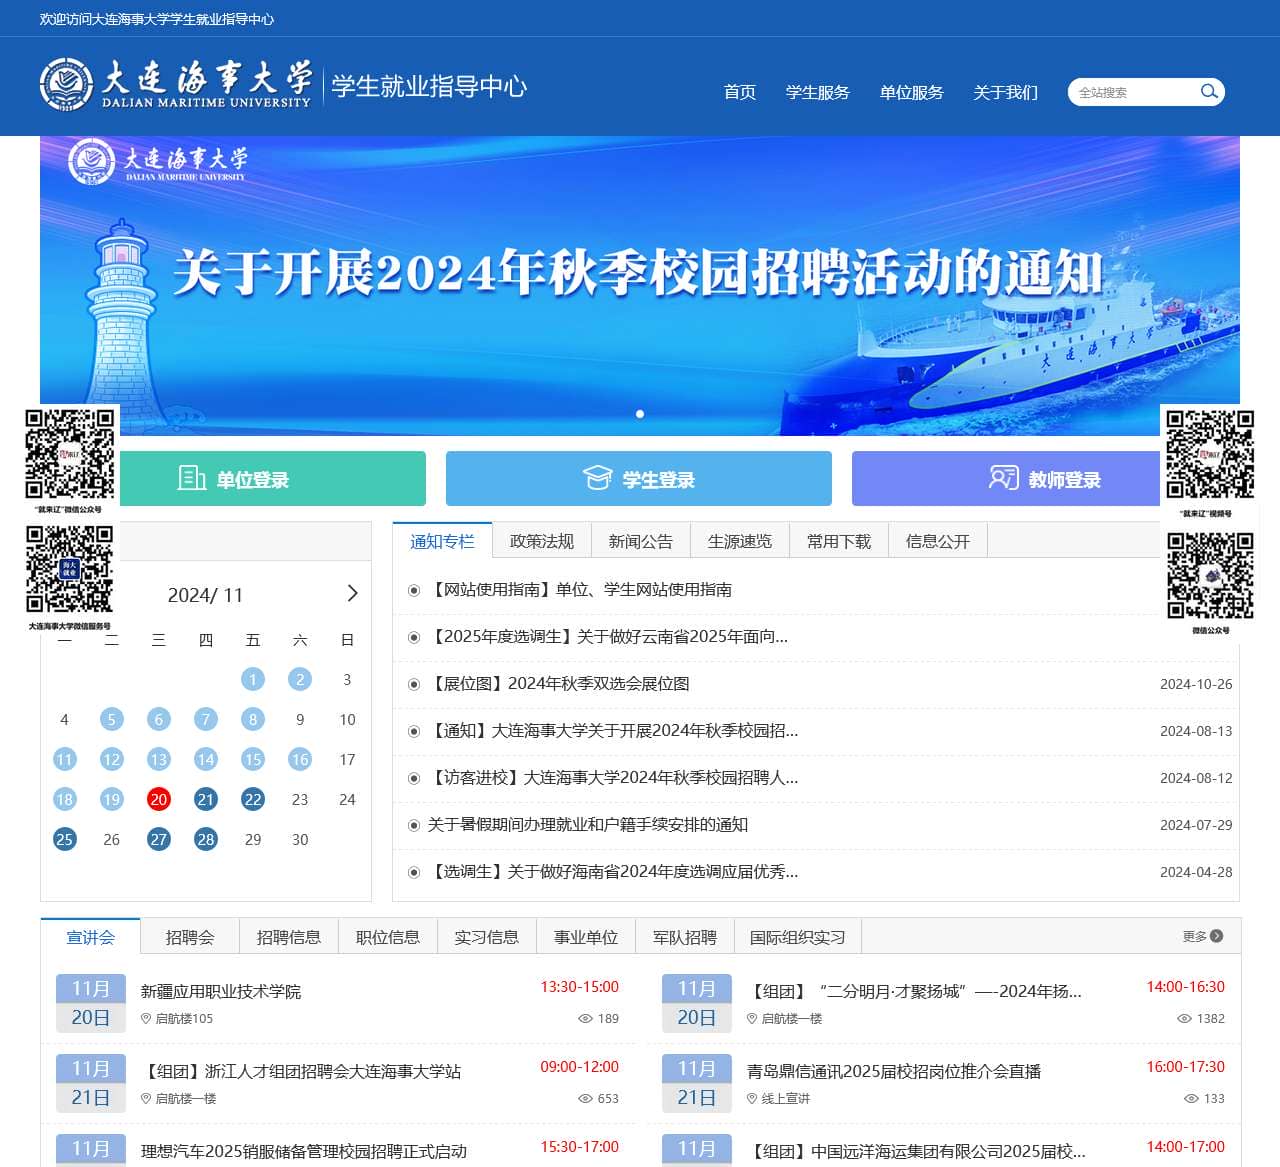Click the 2024-10-26 date text
The height and width of the screenshot is (1167, 1280).
pos(1196,684)
